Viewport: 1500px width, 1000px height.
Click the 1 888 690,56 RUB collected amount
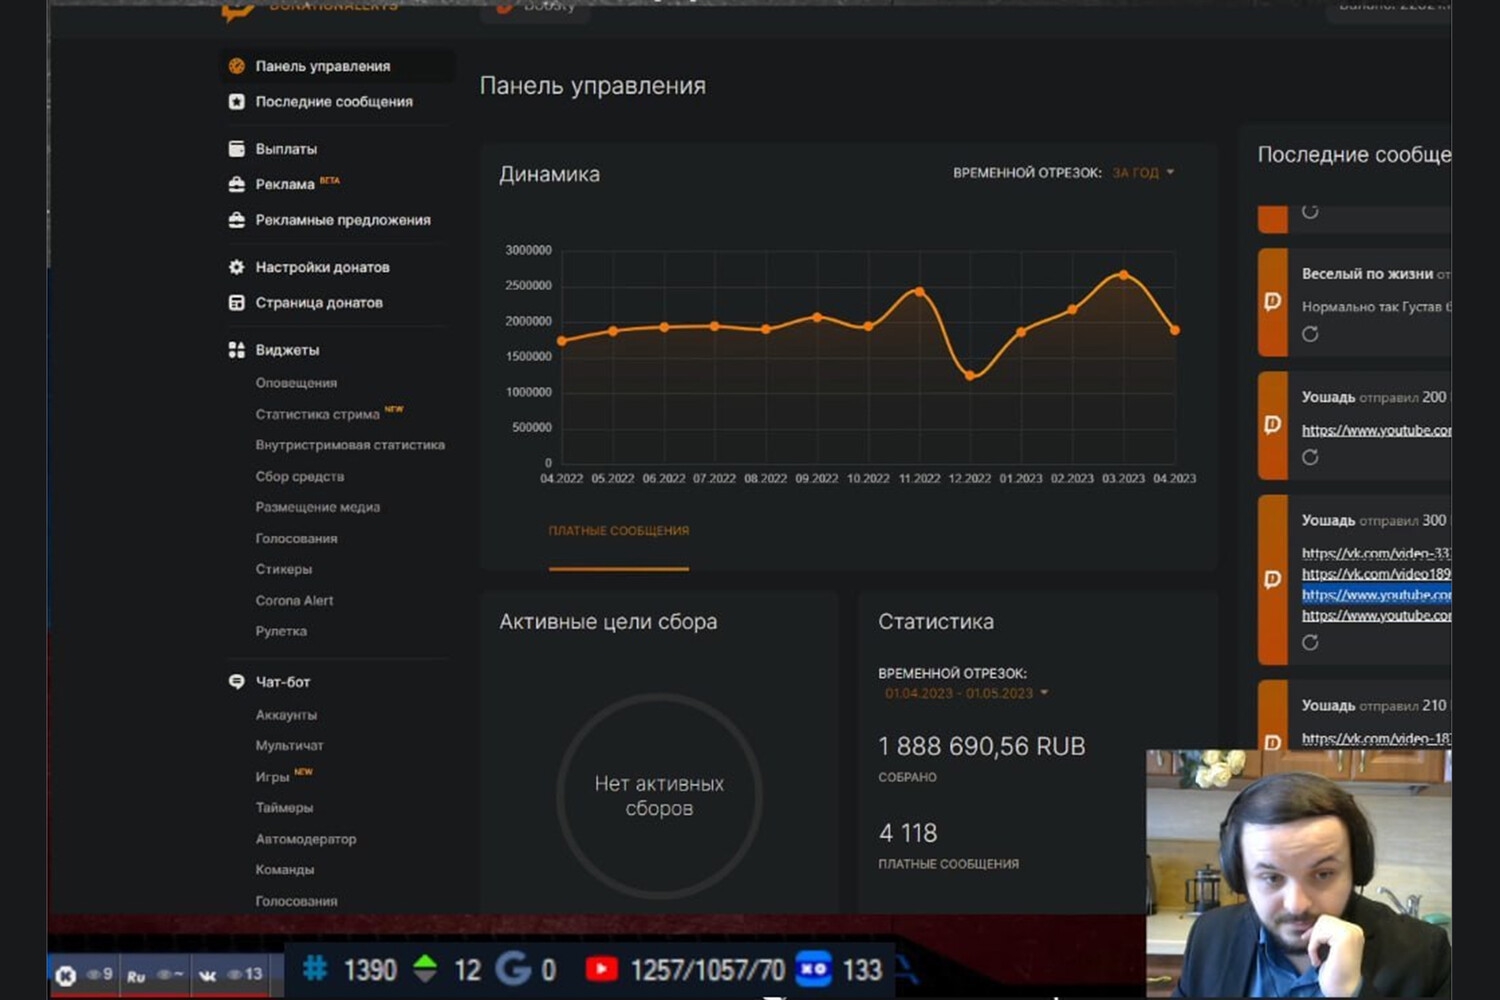981,747
